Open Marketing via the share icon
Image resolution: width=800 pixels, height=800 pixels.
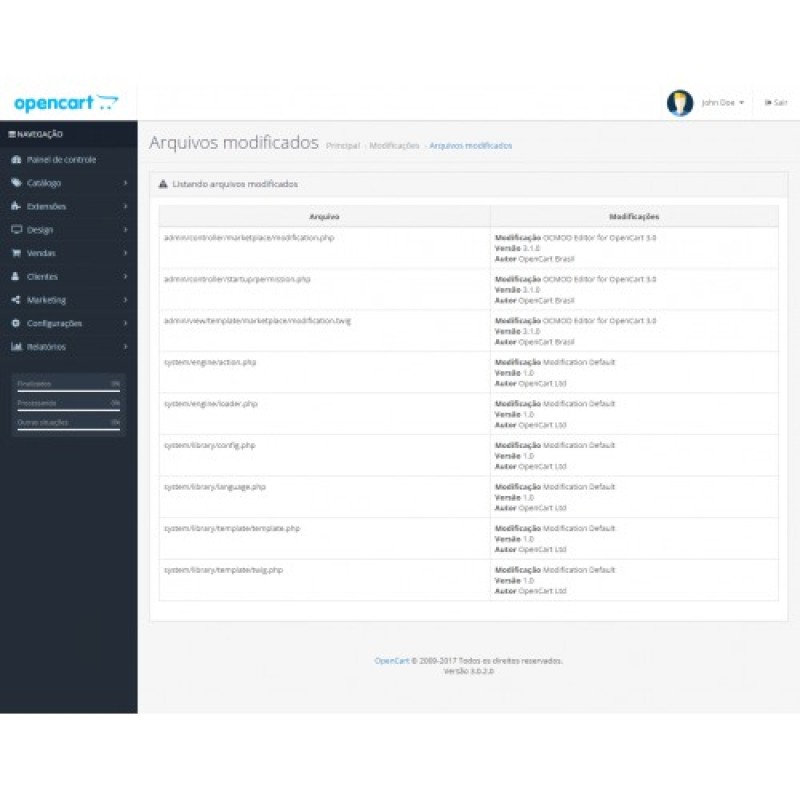15,300
